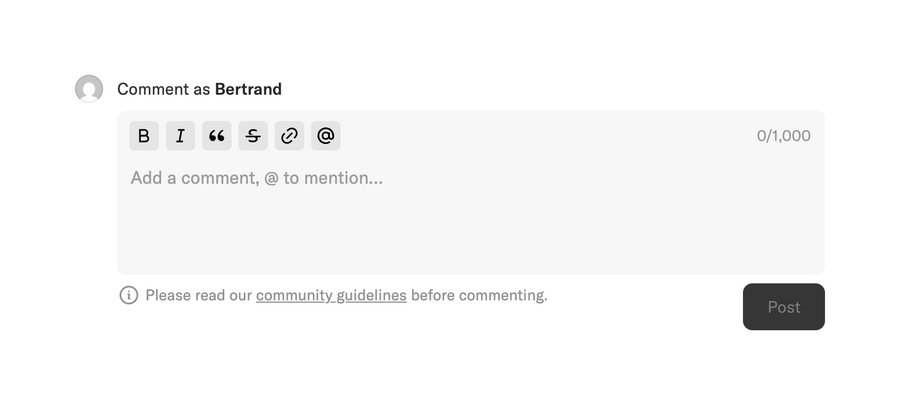Viewport: 900px width, 405px height.
Task: Apply strikethrough formatting
Action: pos(253,136)
